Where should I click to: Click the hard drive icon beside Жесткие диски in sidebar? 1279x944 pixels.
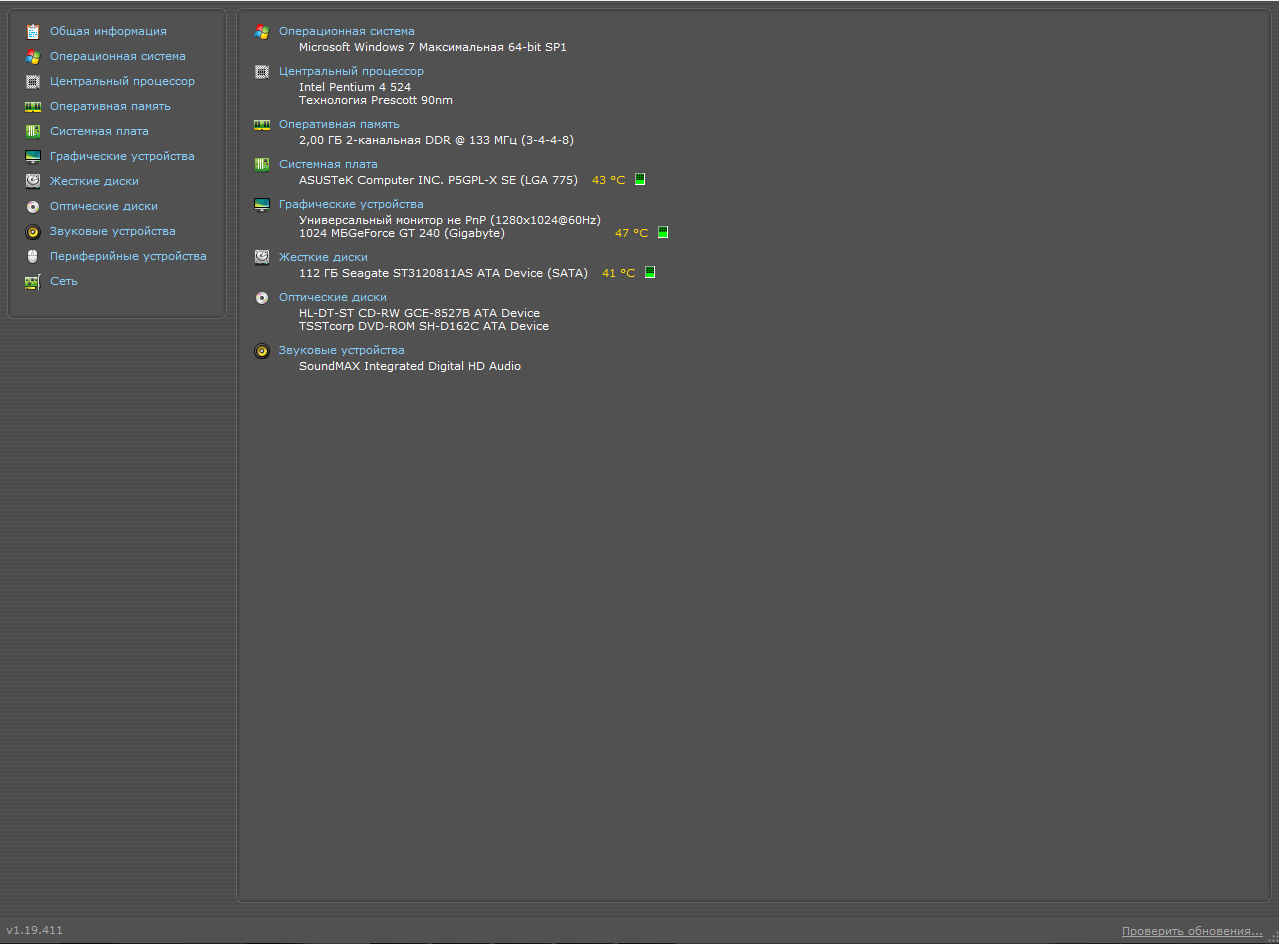[33, 181]
